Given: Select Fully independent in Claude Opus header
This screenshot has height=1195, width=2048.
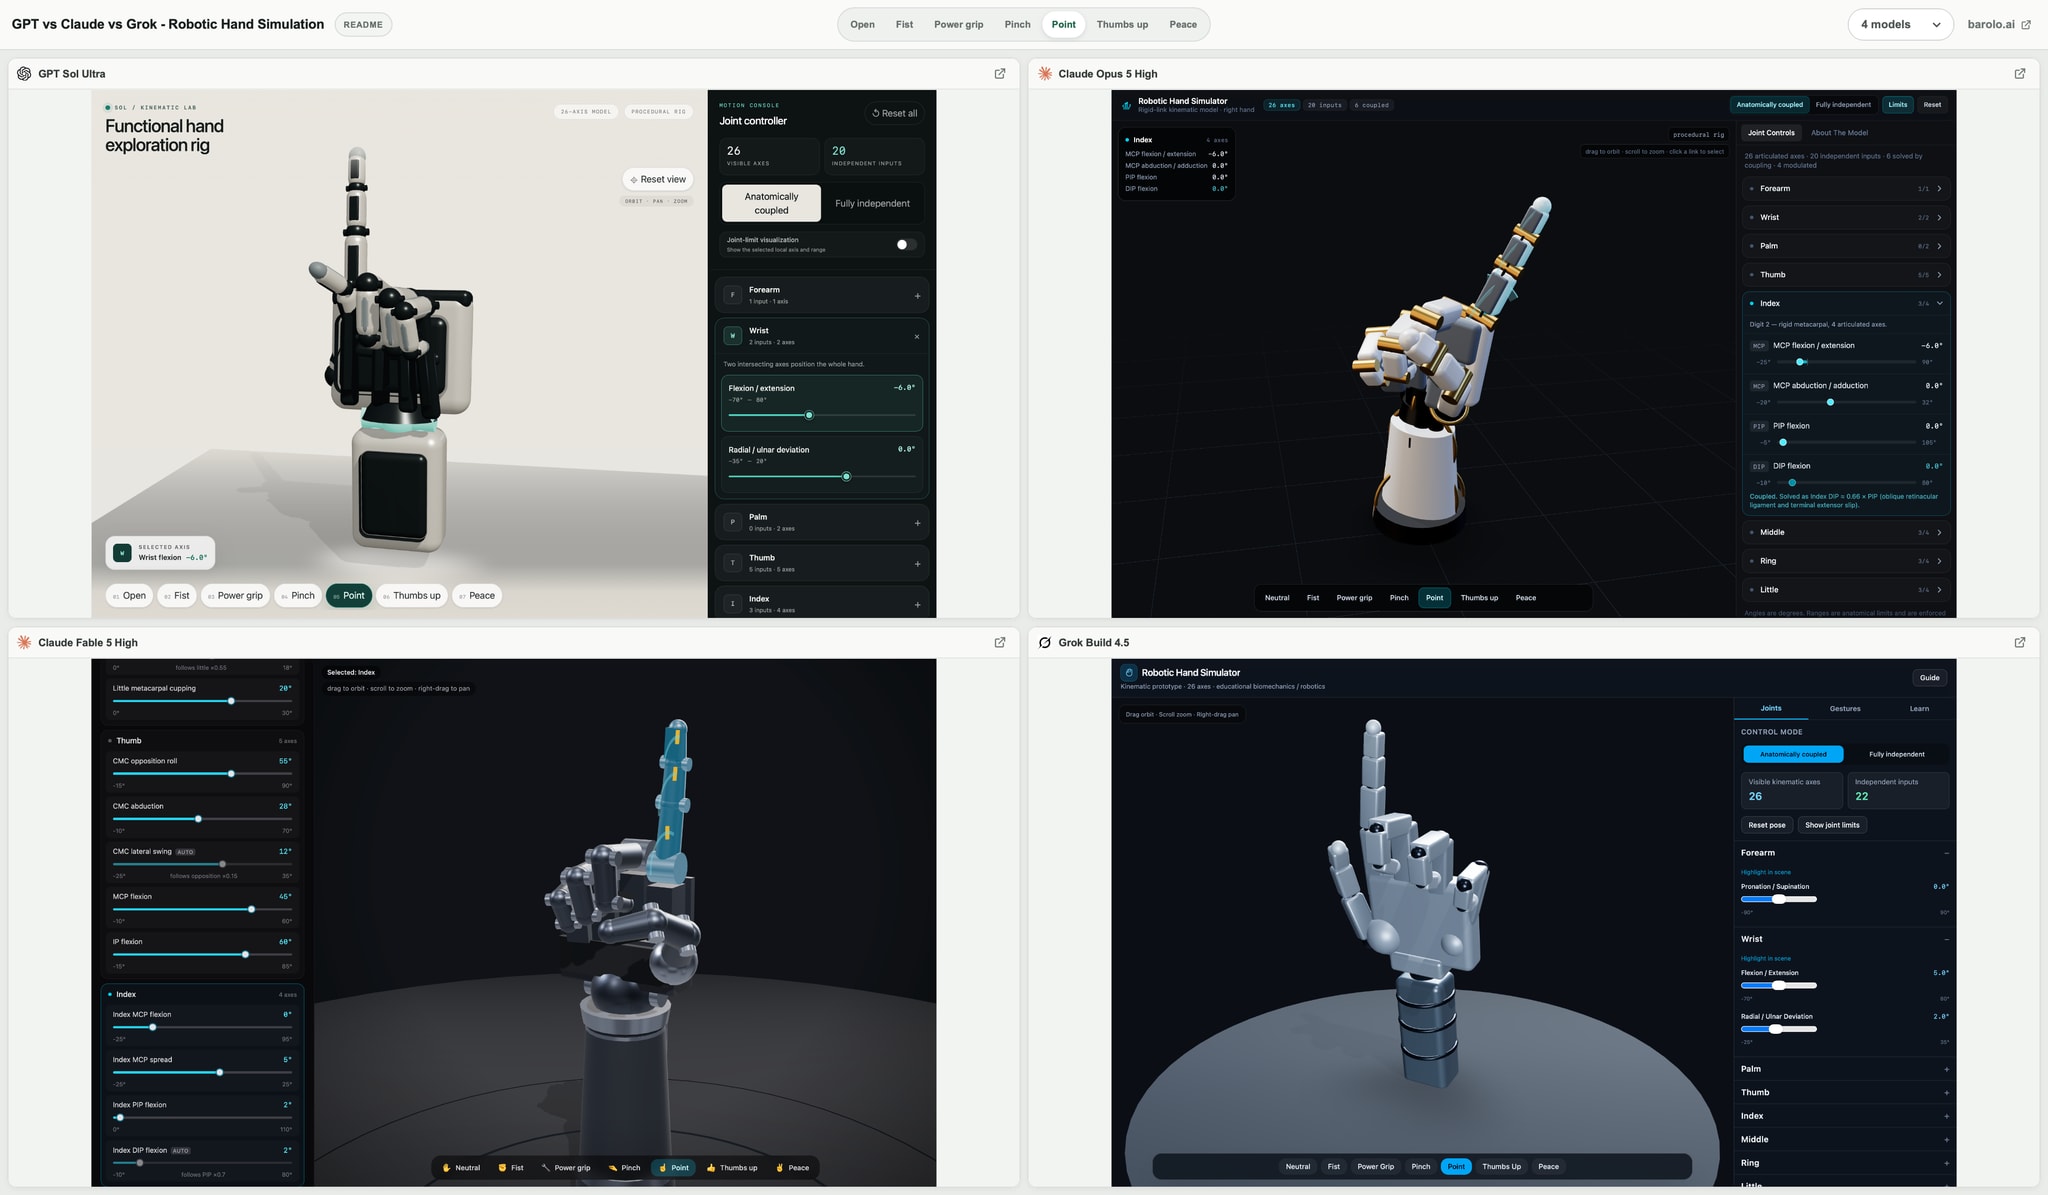Looking at the screenshot, I should (x=1843, y=104).
